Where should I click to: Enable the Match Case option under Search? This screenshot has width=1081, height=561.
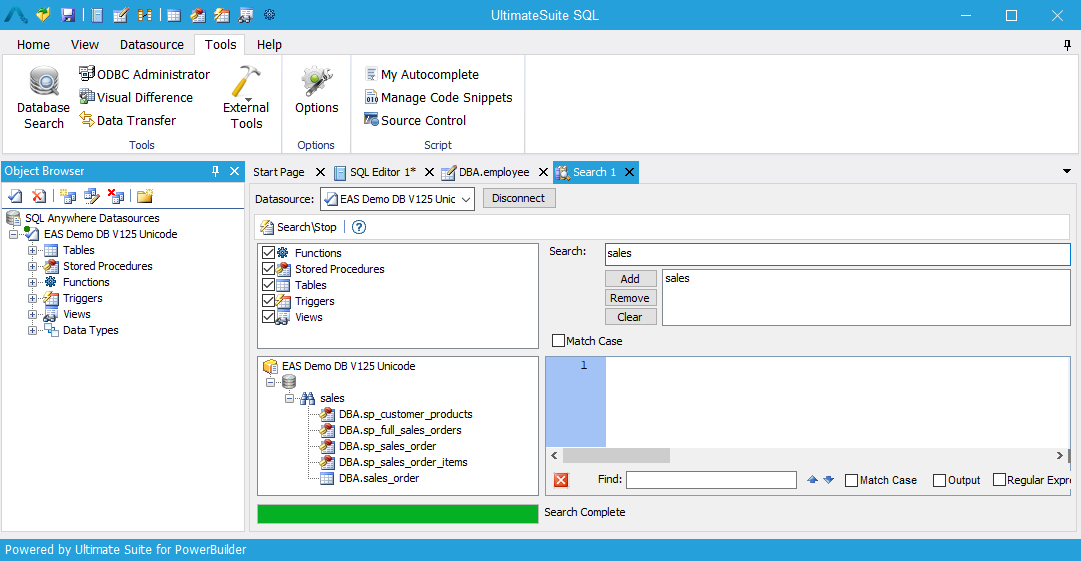pos(559,341)
